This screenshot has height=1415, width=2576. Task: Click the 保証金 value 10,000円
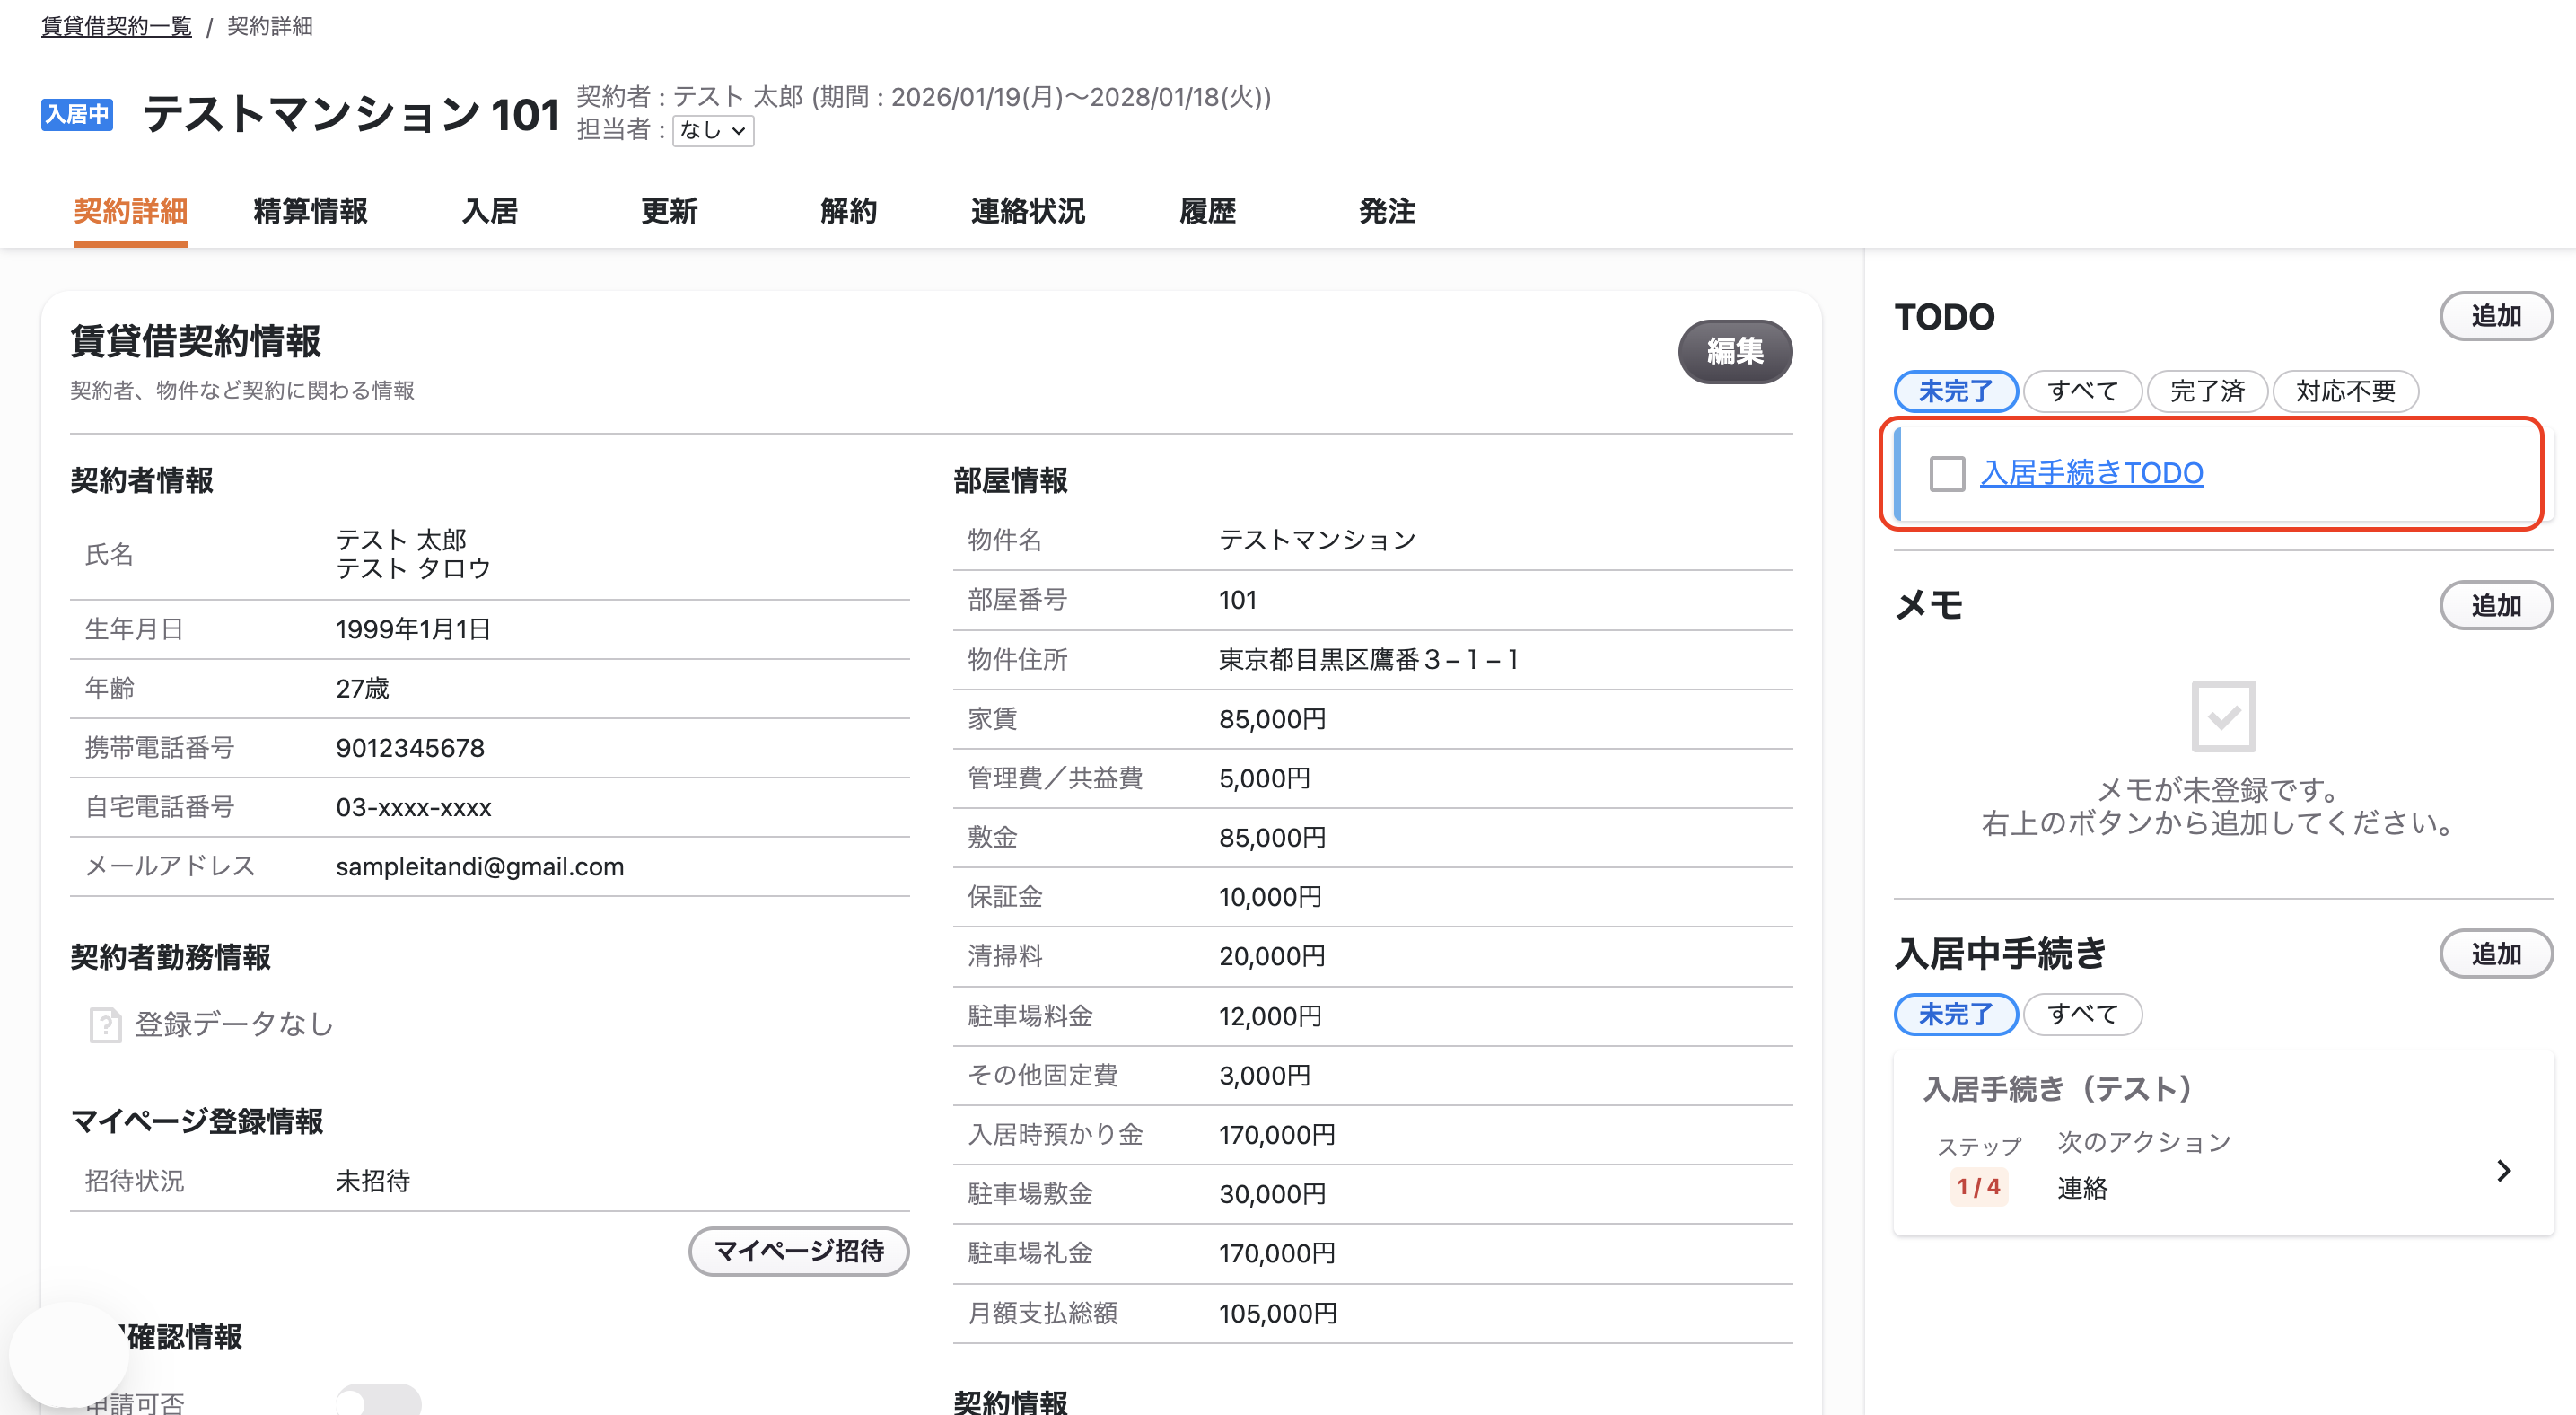[x=1270, y=897]
